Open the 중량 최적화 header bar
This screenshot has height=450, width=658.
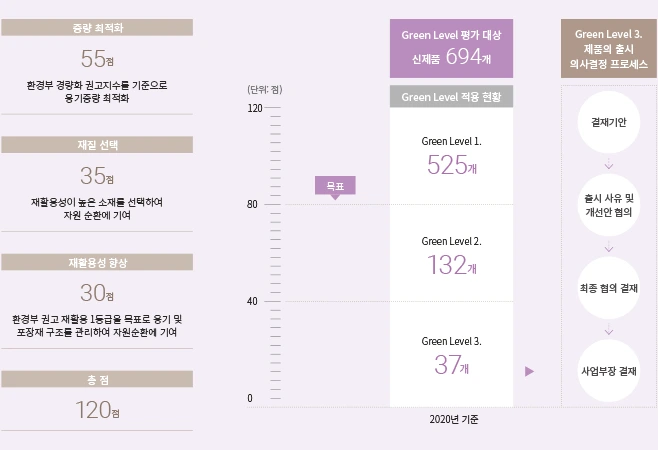pos(97,28)
